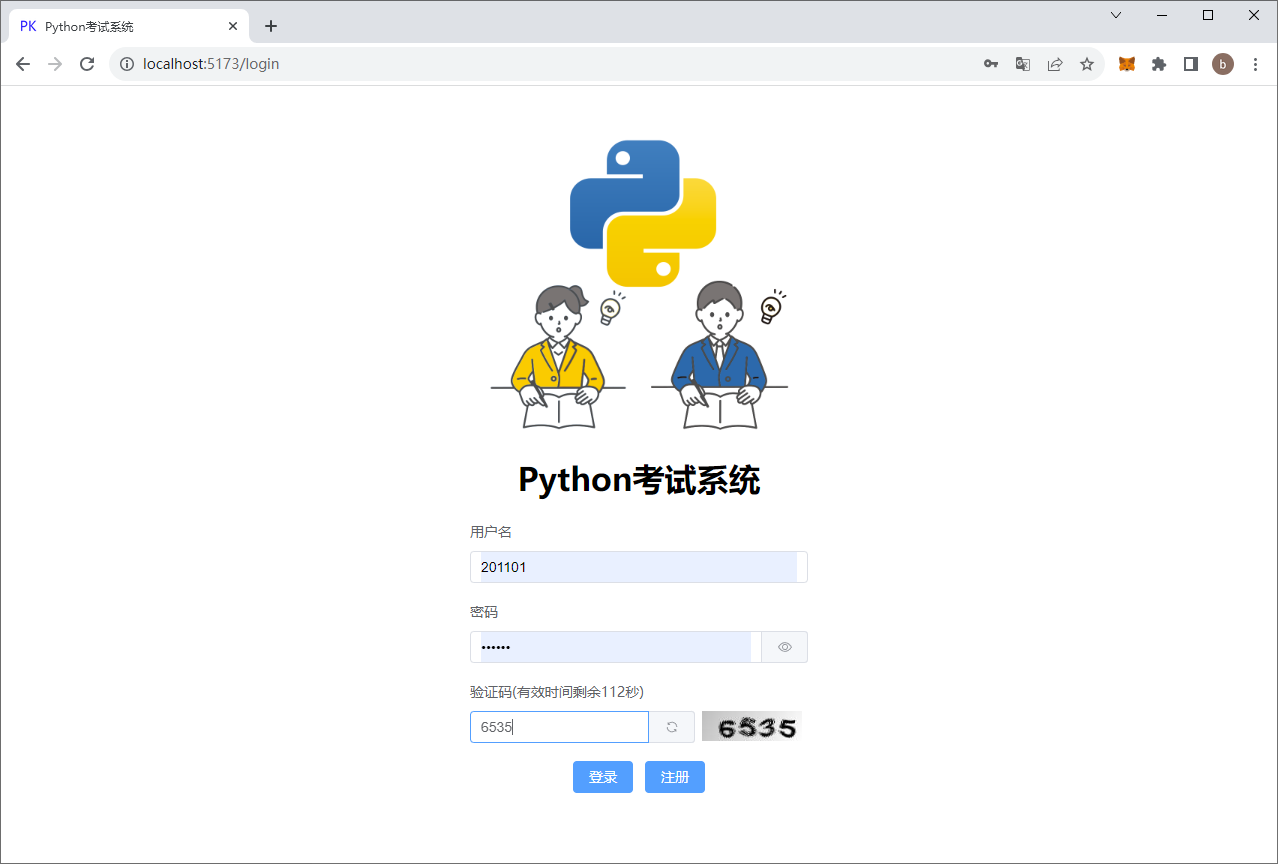Viewport: 1278px width, 864px height.
Task: Expand the tab search chevron
Action: pos(1116,15)
